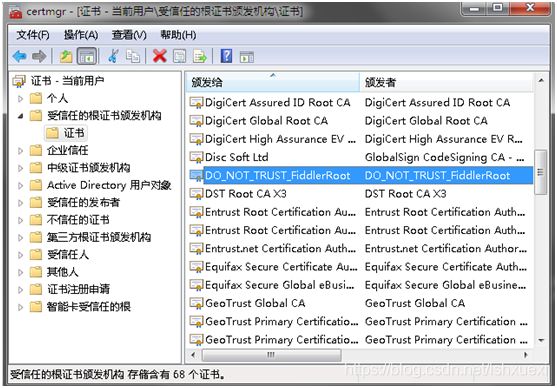Screen dimensions: 557x388
Task: Select Equifax Secure Global eBusi... row
Action: (x=360, y=285)
